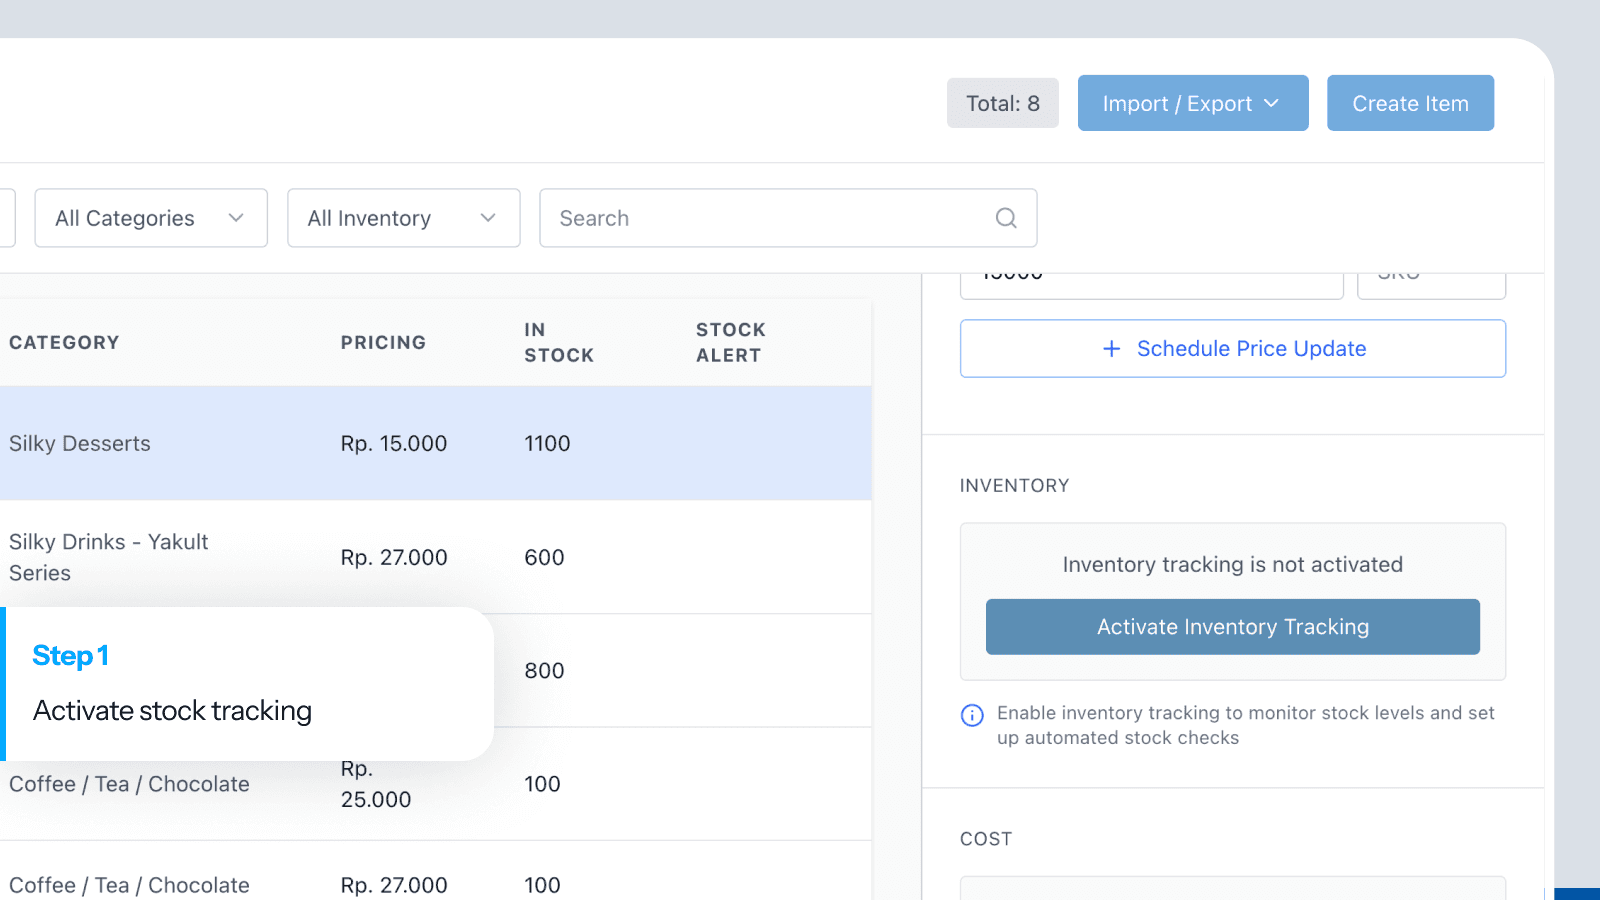This screenshot has height=900, width=1600.
Task: Click the Rp. 25.000 price cell
Action: pyautogui.click(x=376, y=784)
